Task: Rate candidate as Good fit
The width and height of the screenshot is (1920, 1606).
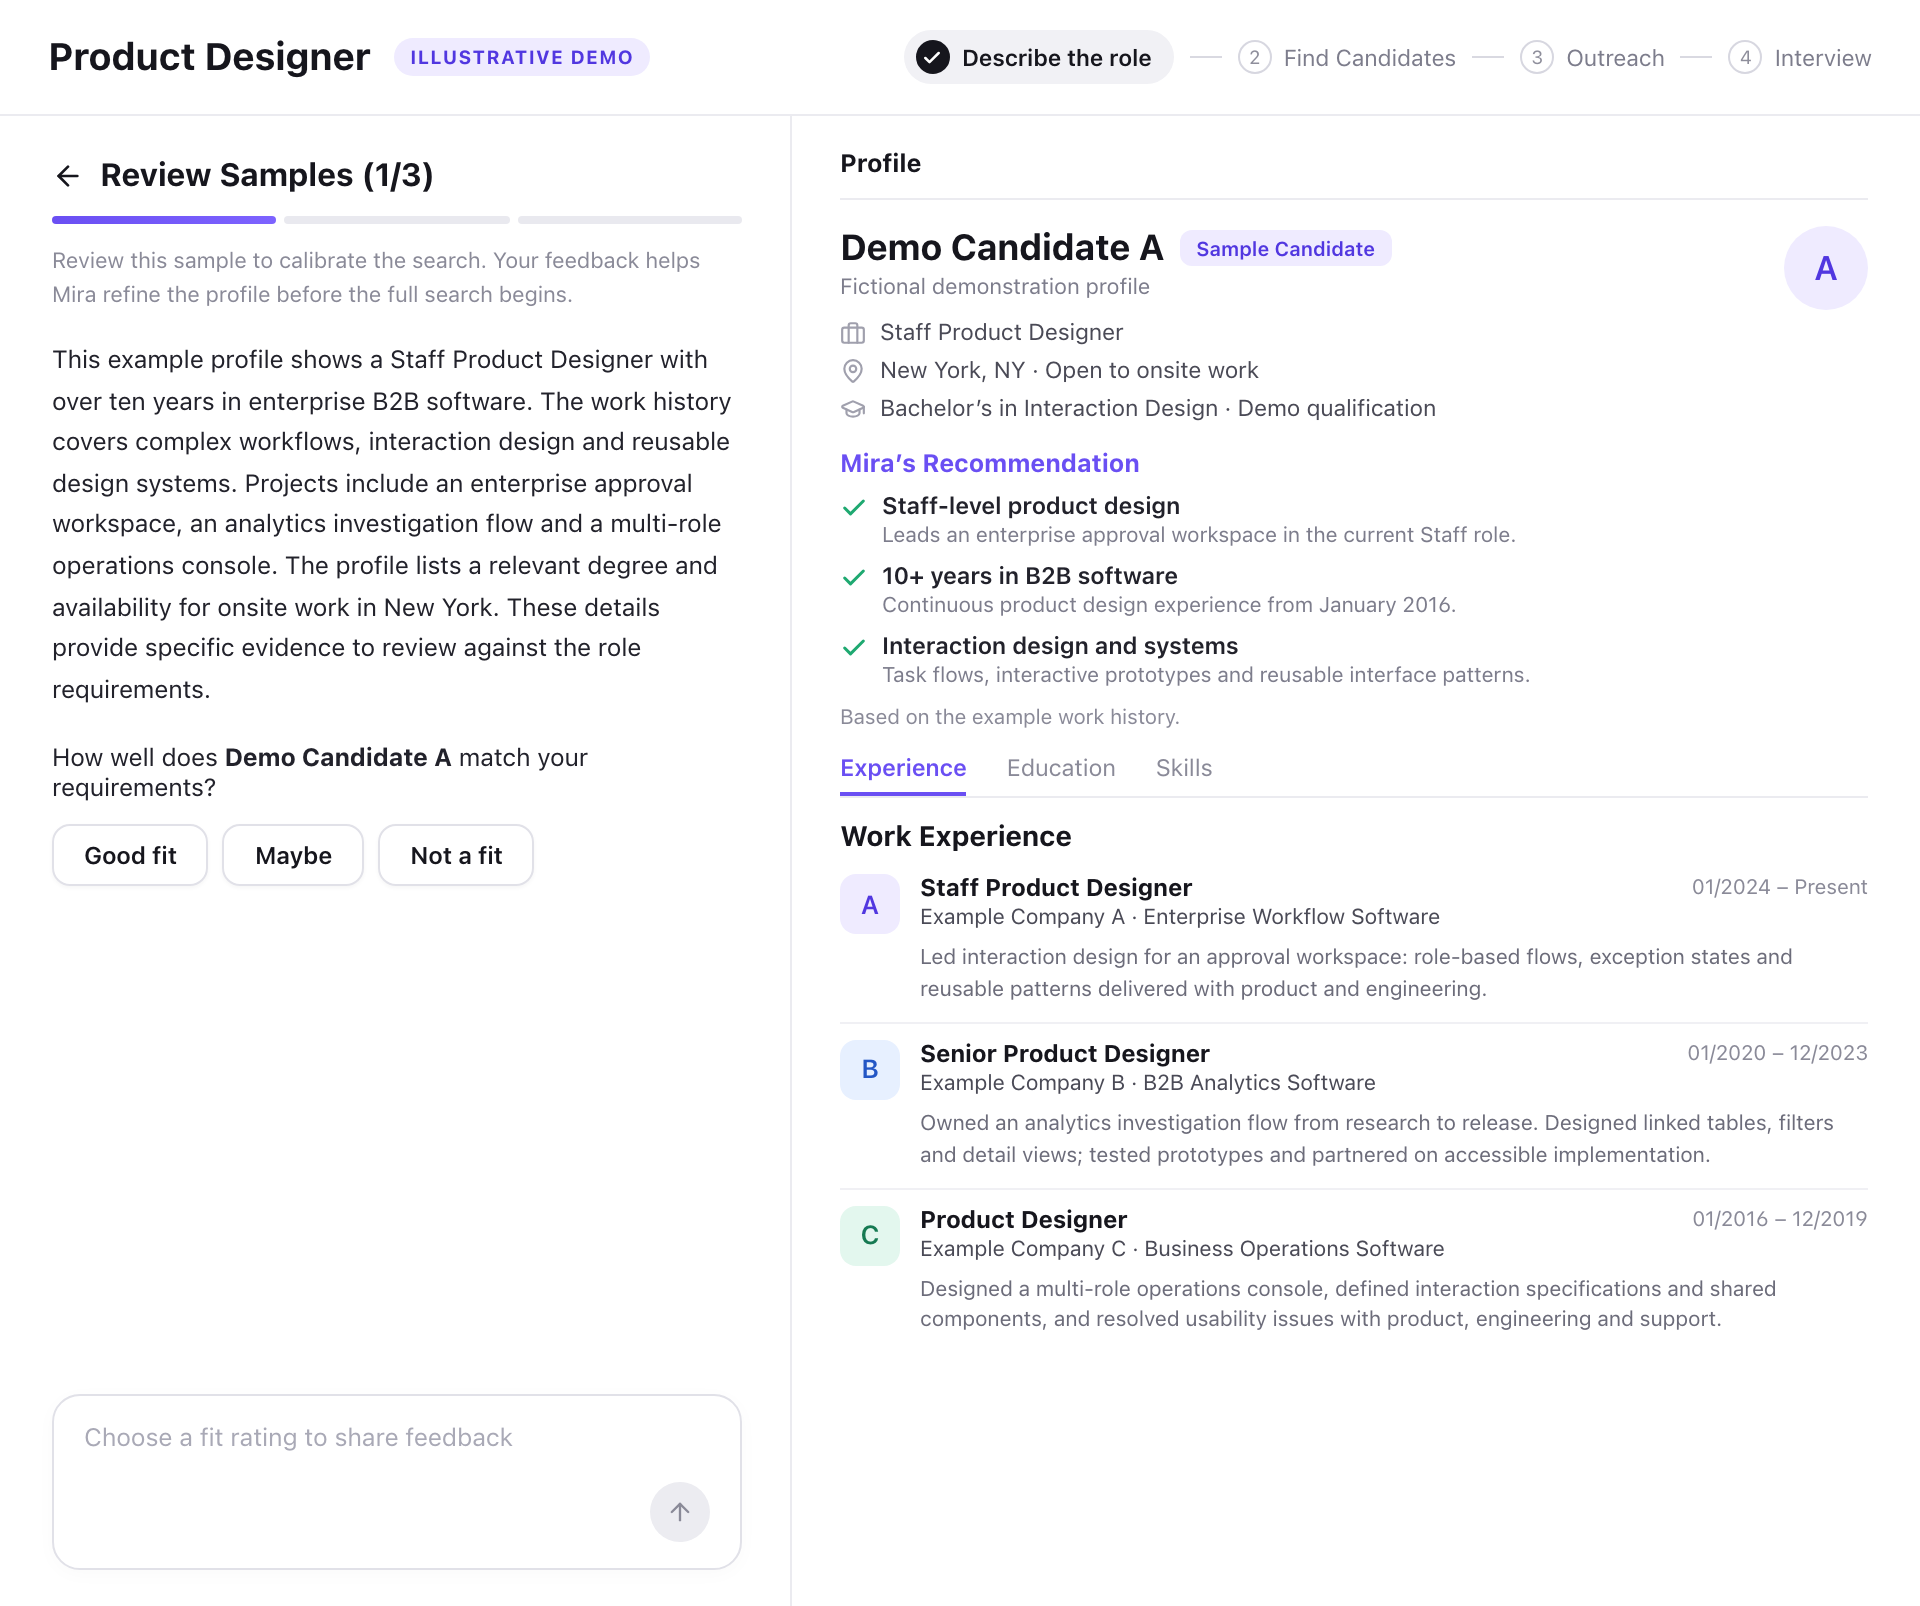Action: (130, 855)
